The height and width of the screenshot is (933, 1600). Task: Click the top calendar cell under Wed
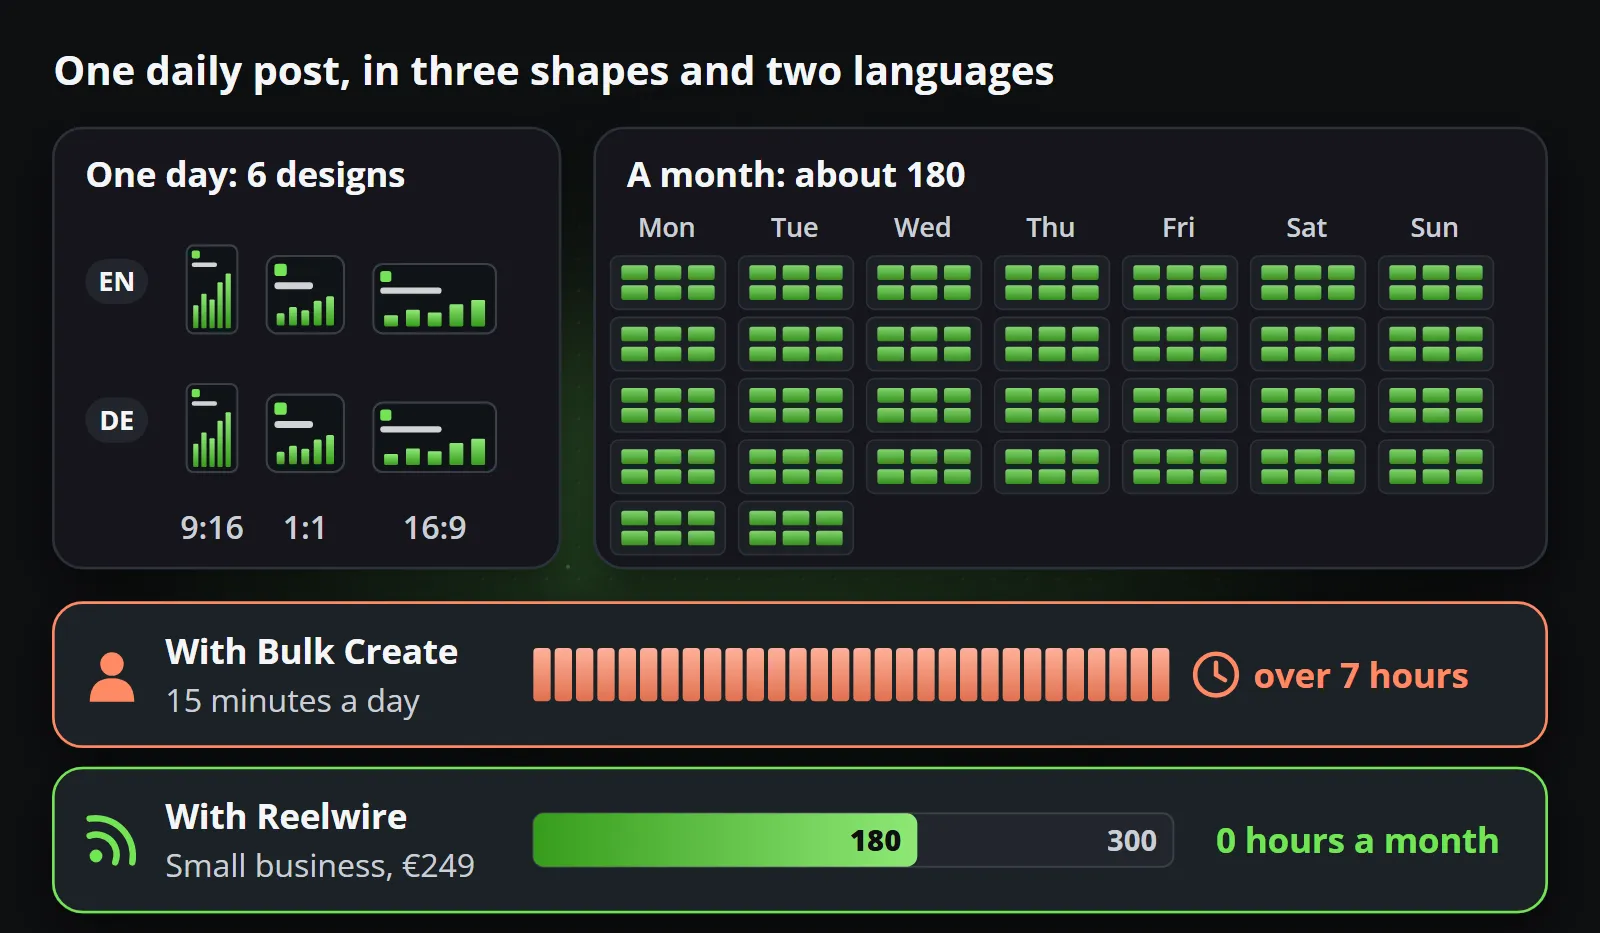(x=924, y=283)
